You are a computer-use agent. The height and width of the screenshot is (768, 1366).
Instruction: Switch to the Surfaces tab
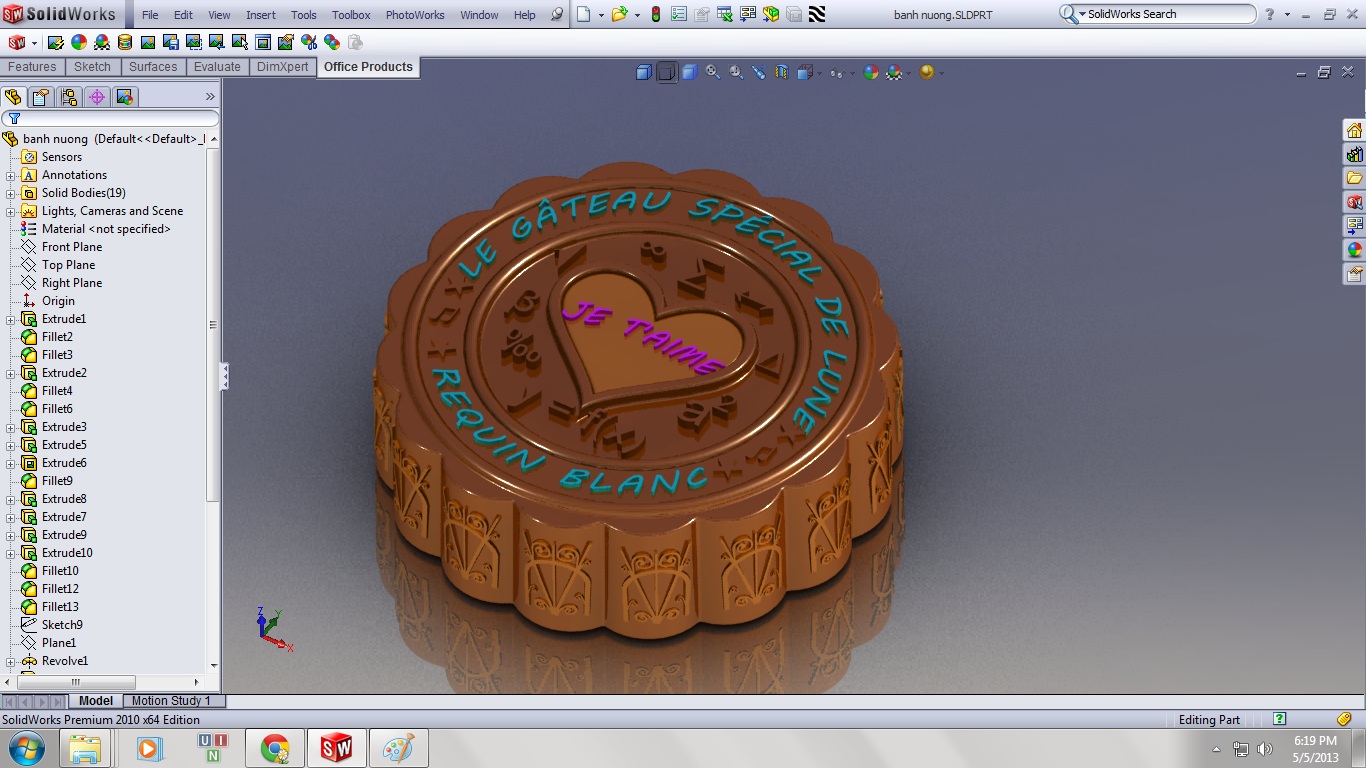(153, 67)
